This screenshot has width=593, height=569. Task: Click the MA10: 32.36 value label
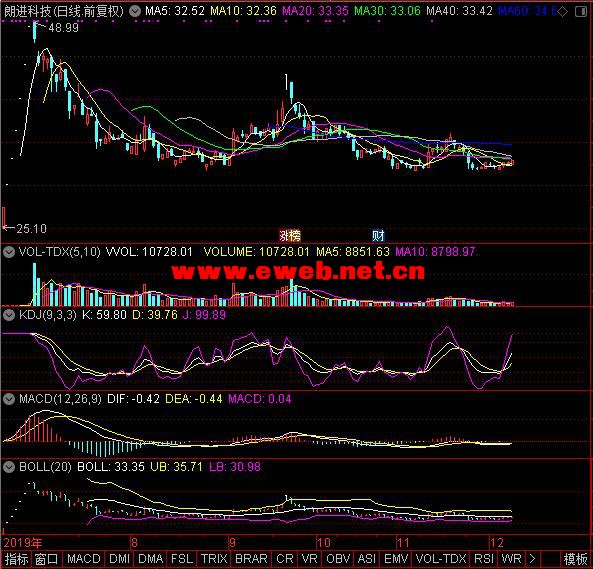(244, 11)
